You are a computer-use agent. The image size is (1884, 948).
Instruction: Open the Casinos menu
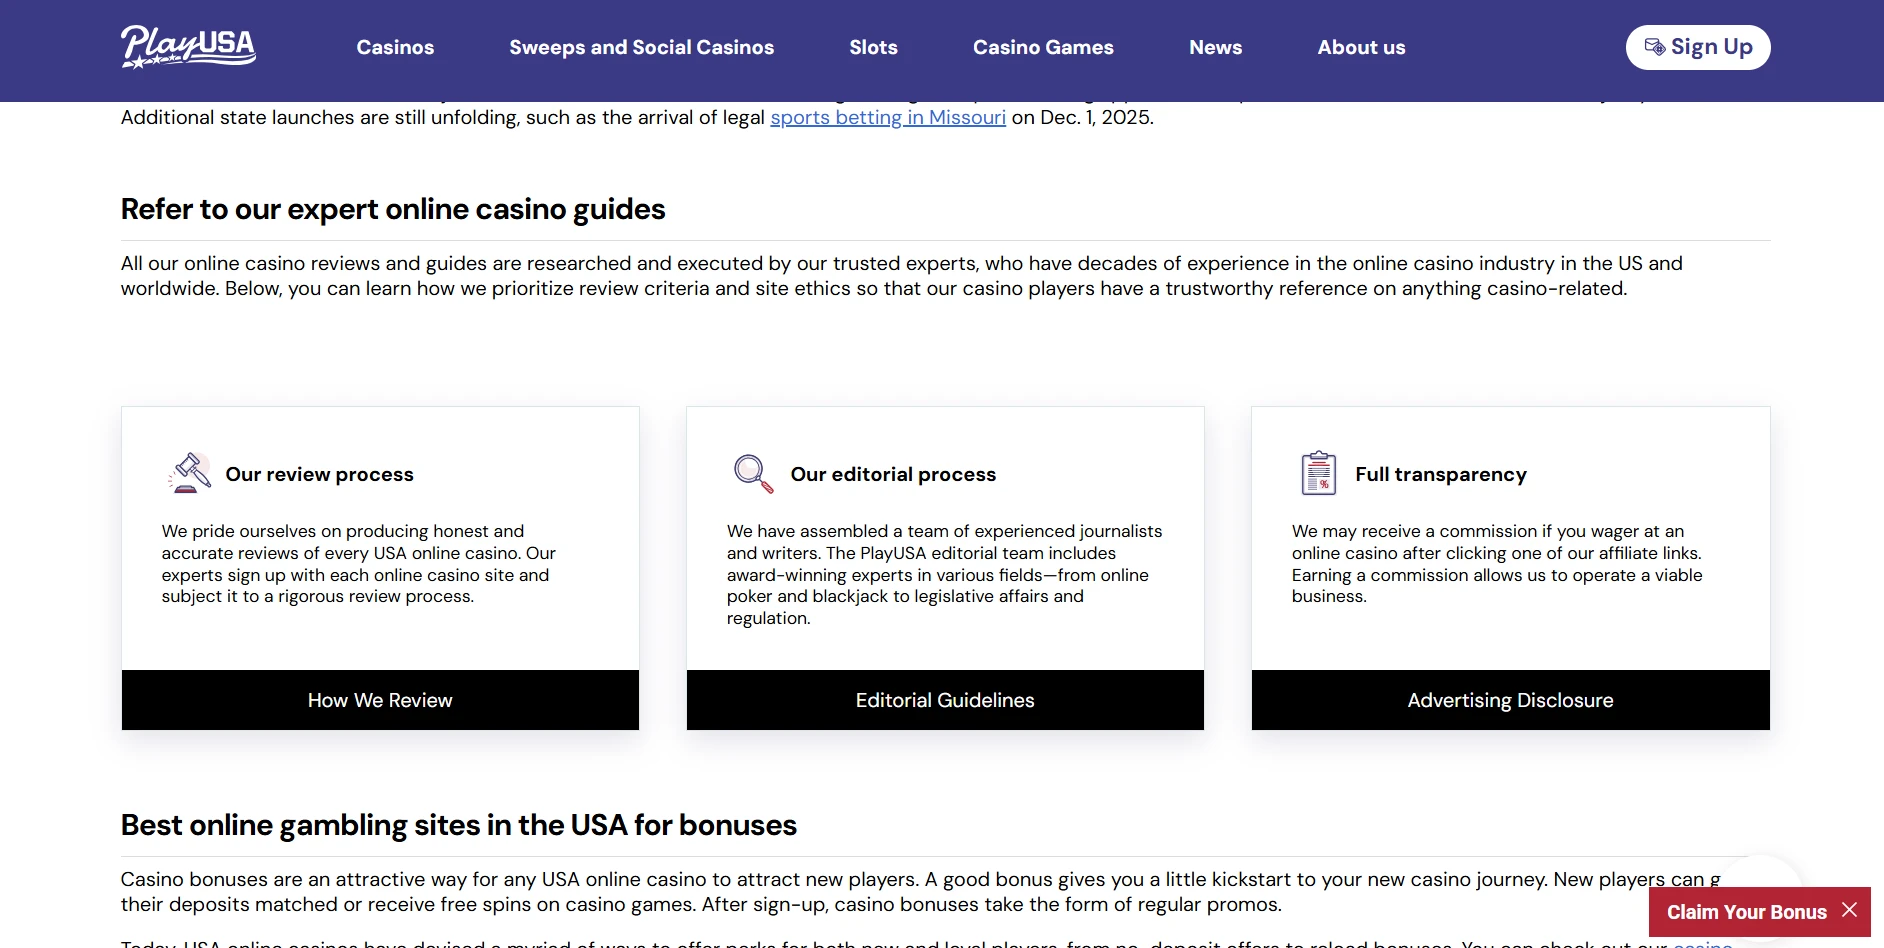[x=395, y=47]
